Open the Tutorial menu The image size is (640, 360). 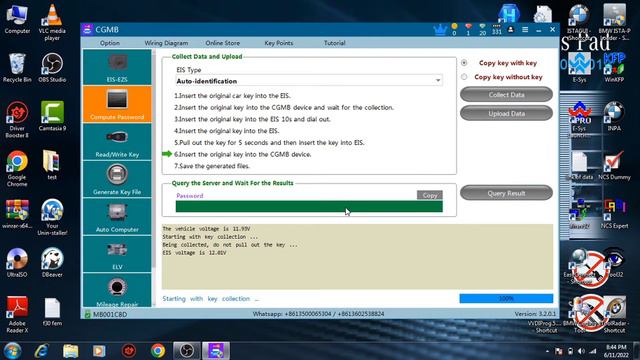(335, 43)
